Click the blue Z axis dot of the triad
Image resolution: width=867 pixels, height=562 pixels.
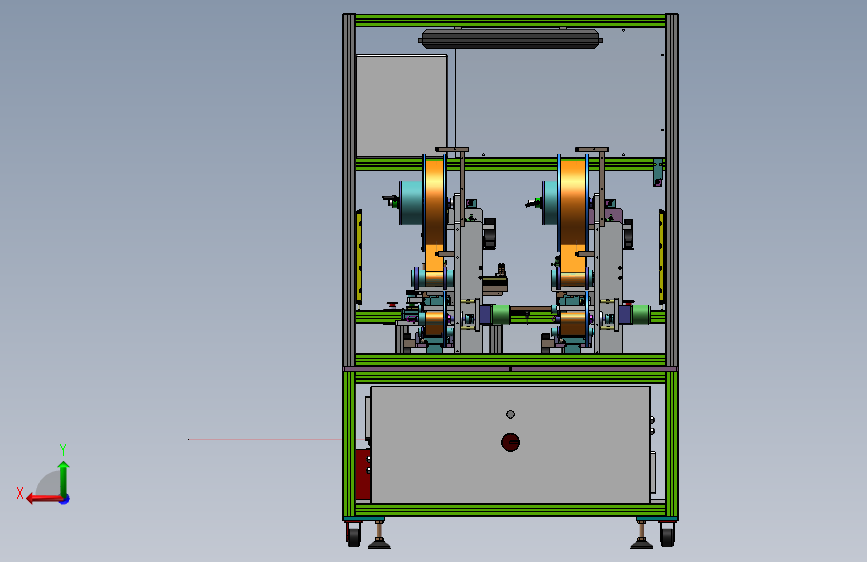coord(65,499)
